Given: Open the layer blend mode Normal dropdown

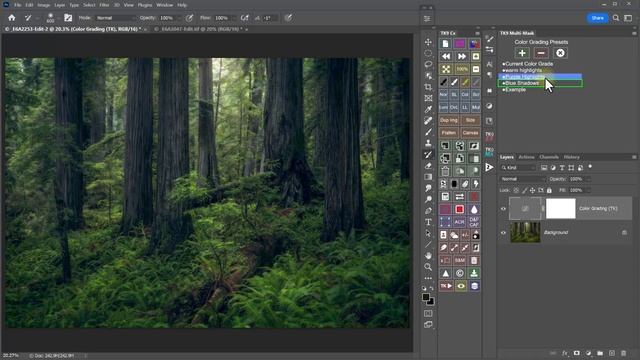Looking at the screenshot, I should (x=522, y=179).
